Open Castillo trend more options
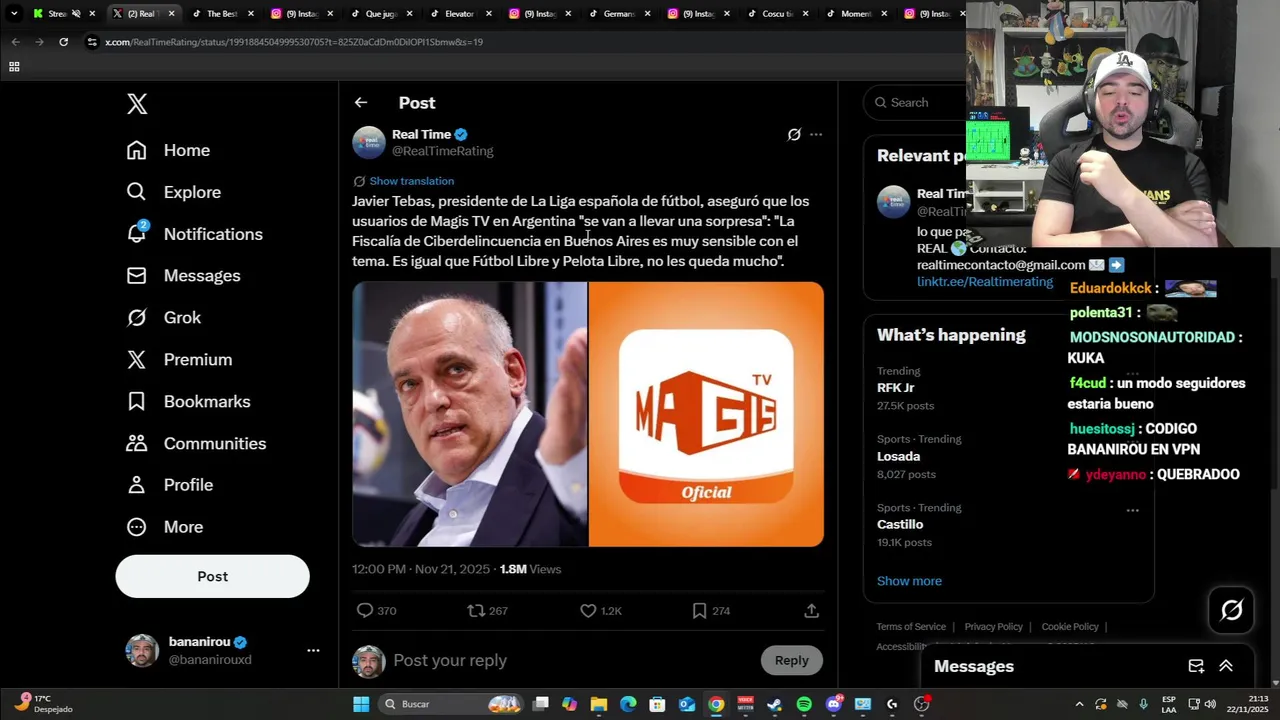Screen dimensions: 1280x720 pos(1132,510)
